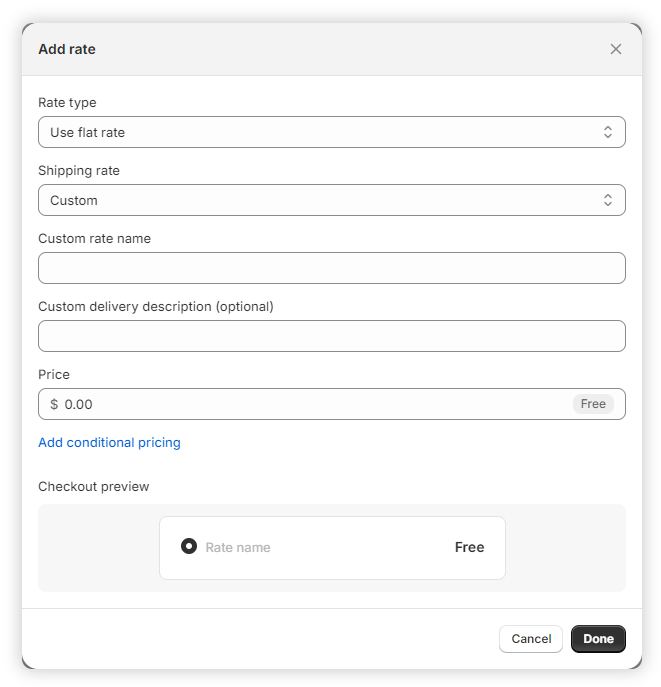The width and height of the screenshot is (661, 687).
Task: Click 'Rate name' text in checkout preview
Action: pos(238,547)
